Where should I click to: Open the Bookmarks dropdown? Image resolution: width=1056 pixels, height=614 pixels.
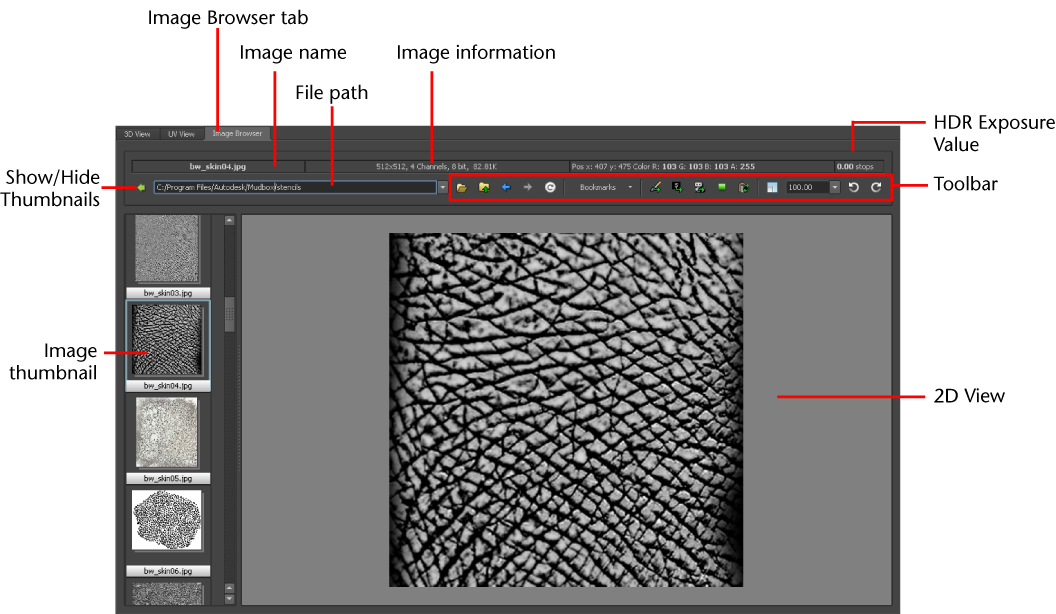click(x=605, y=188)
